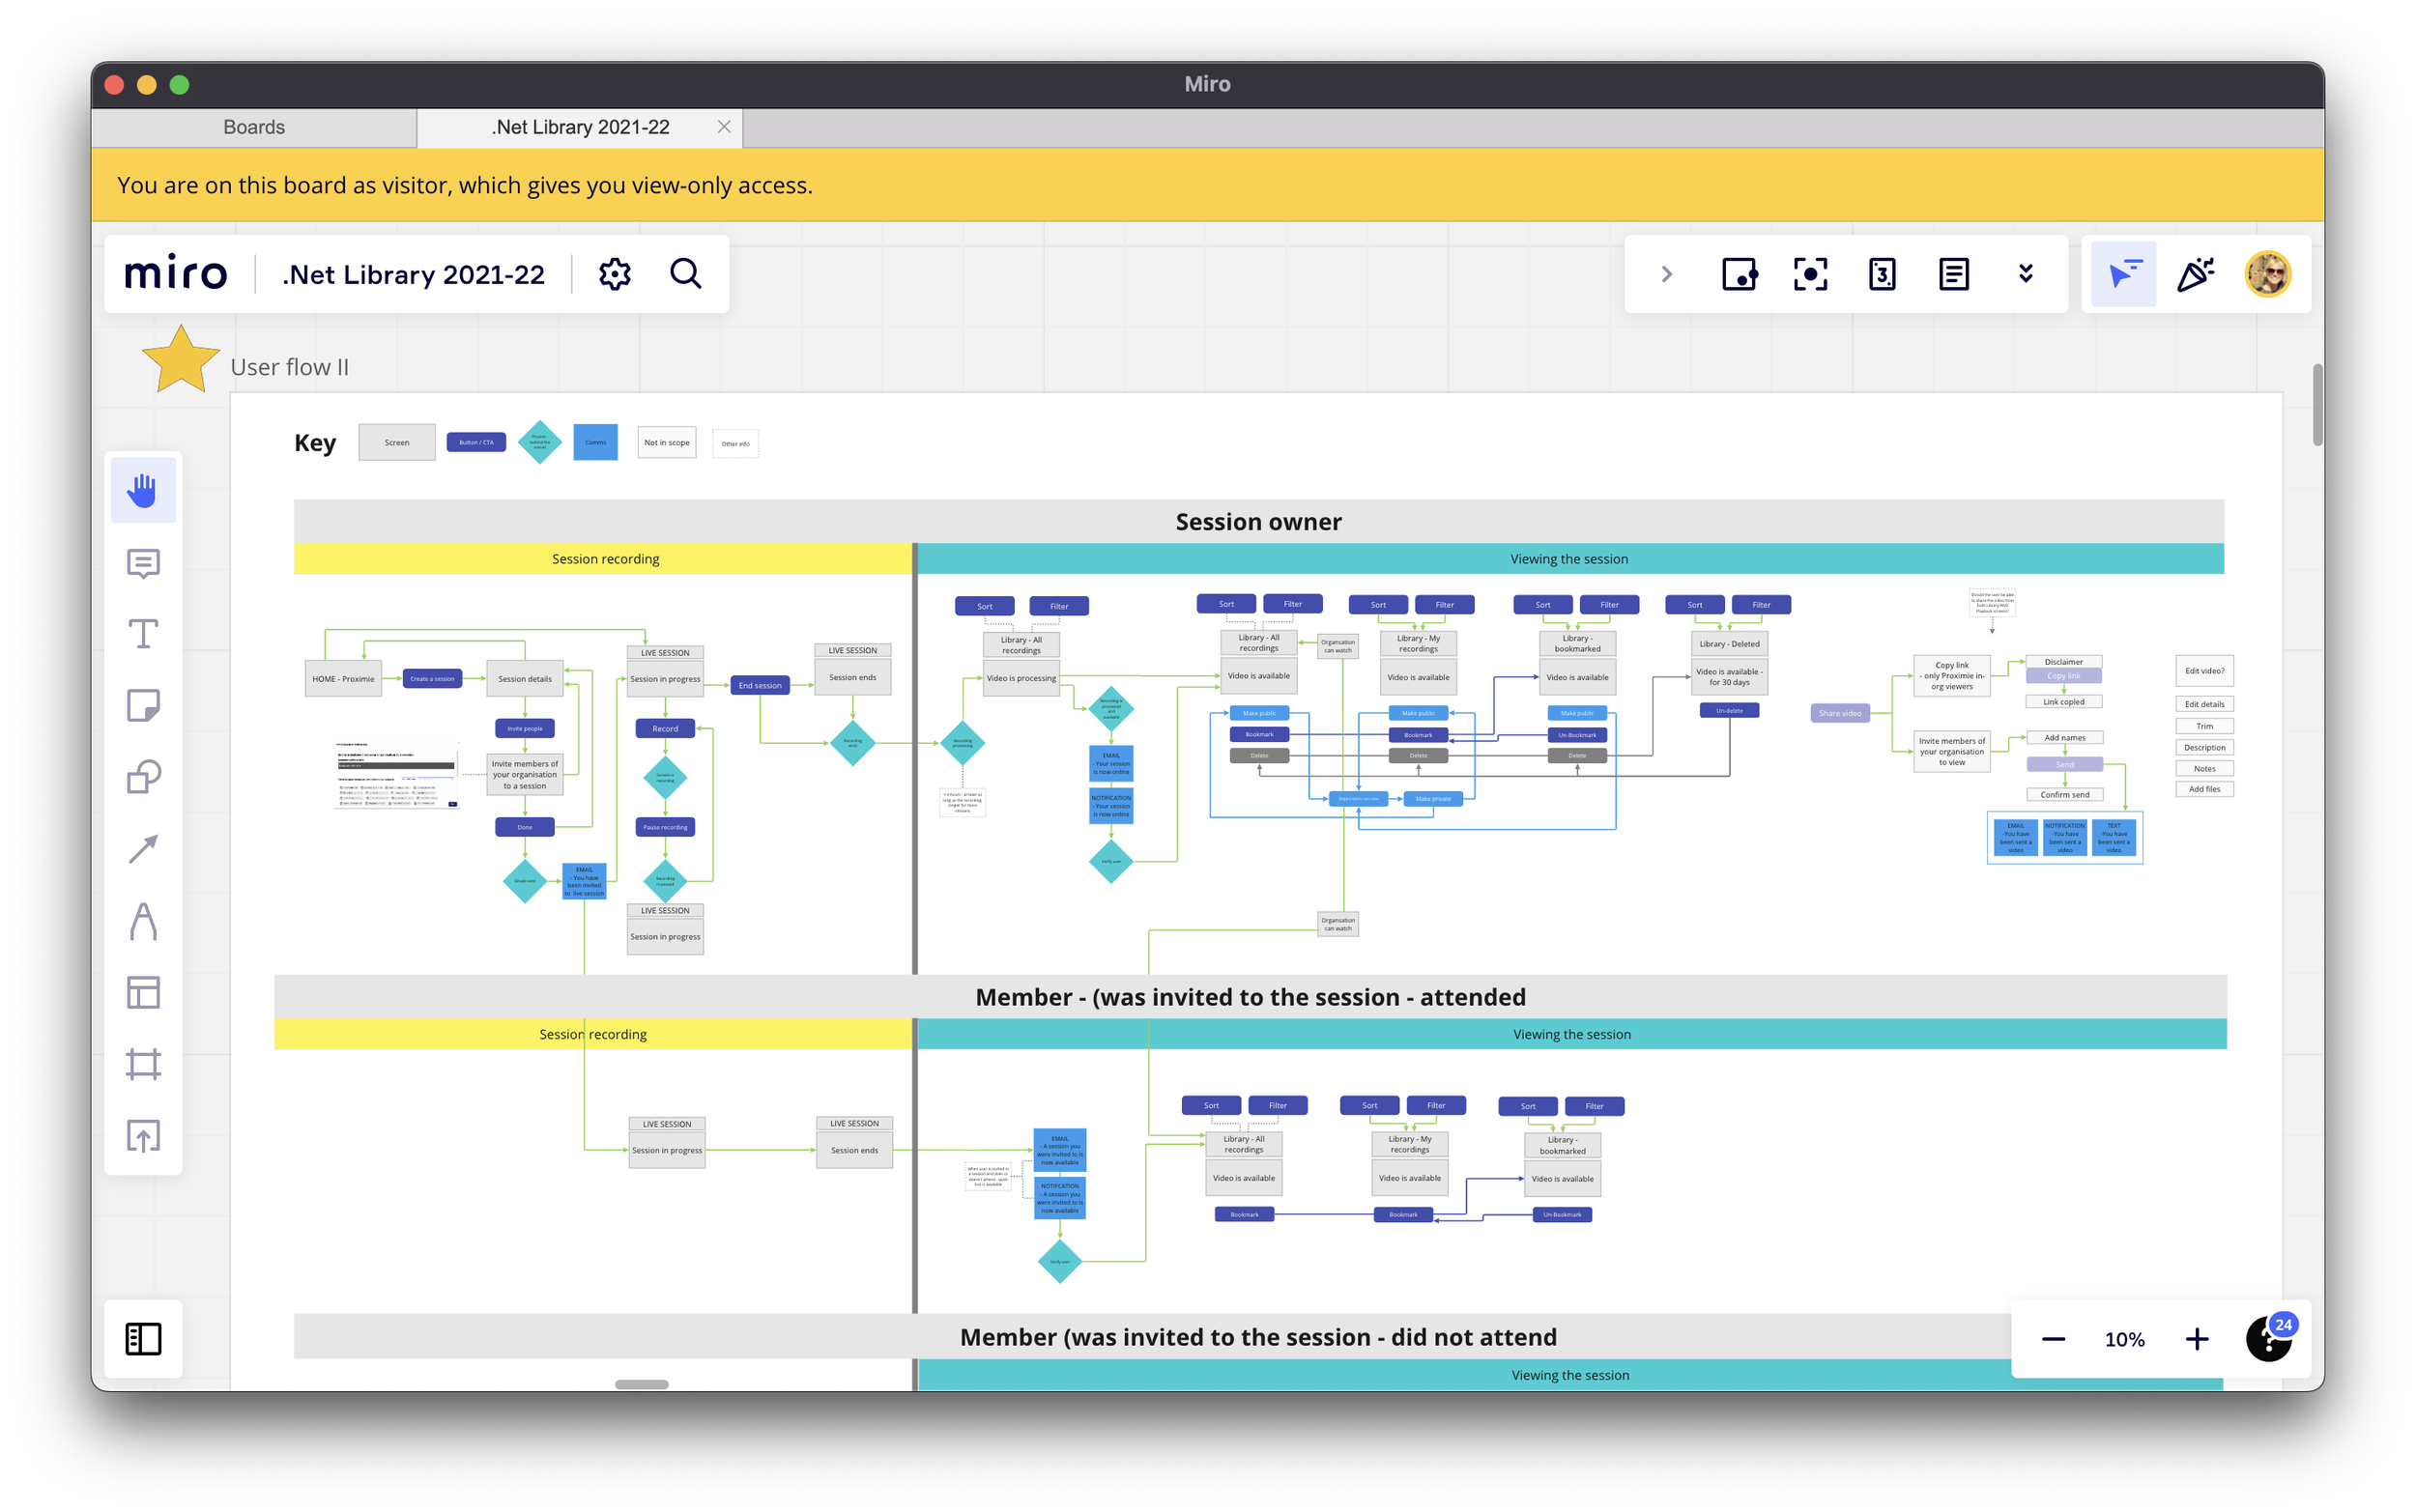Select the shapes tool
This screenshot has width=2416, height=1512.
pos(143,777)
